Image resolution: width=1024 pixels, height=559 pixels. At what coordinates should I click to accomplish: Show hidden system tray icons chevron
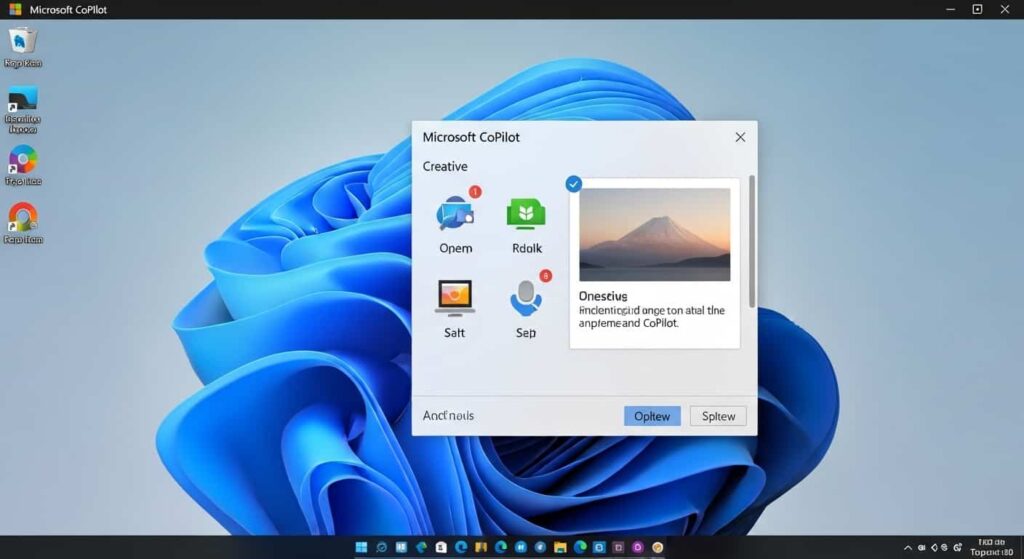point(907,548)
